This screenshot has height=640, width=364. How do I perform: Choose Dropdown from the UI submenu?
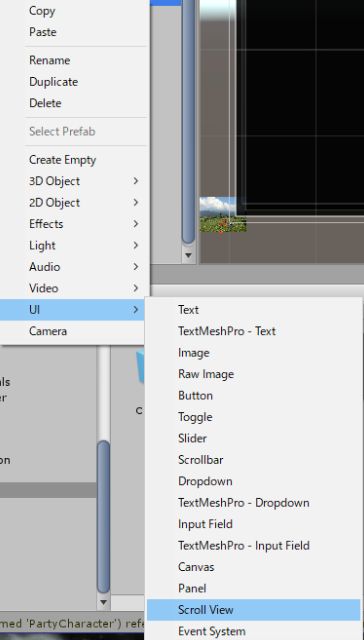click(x=205, y=481)
